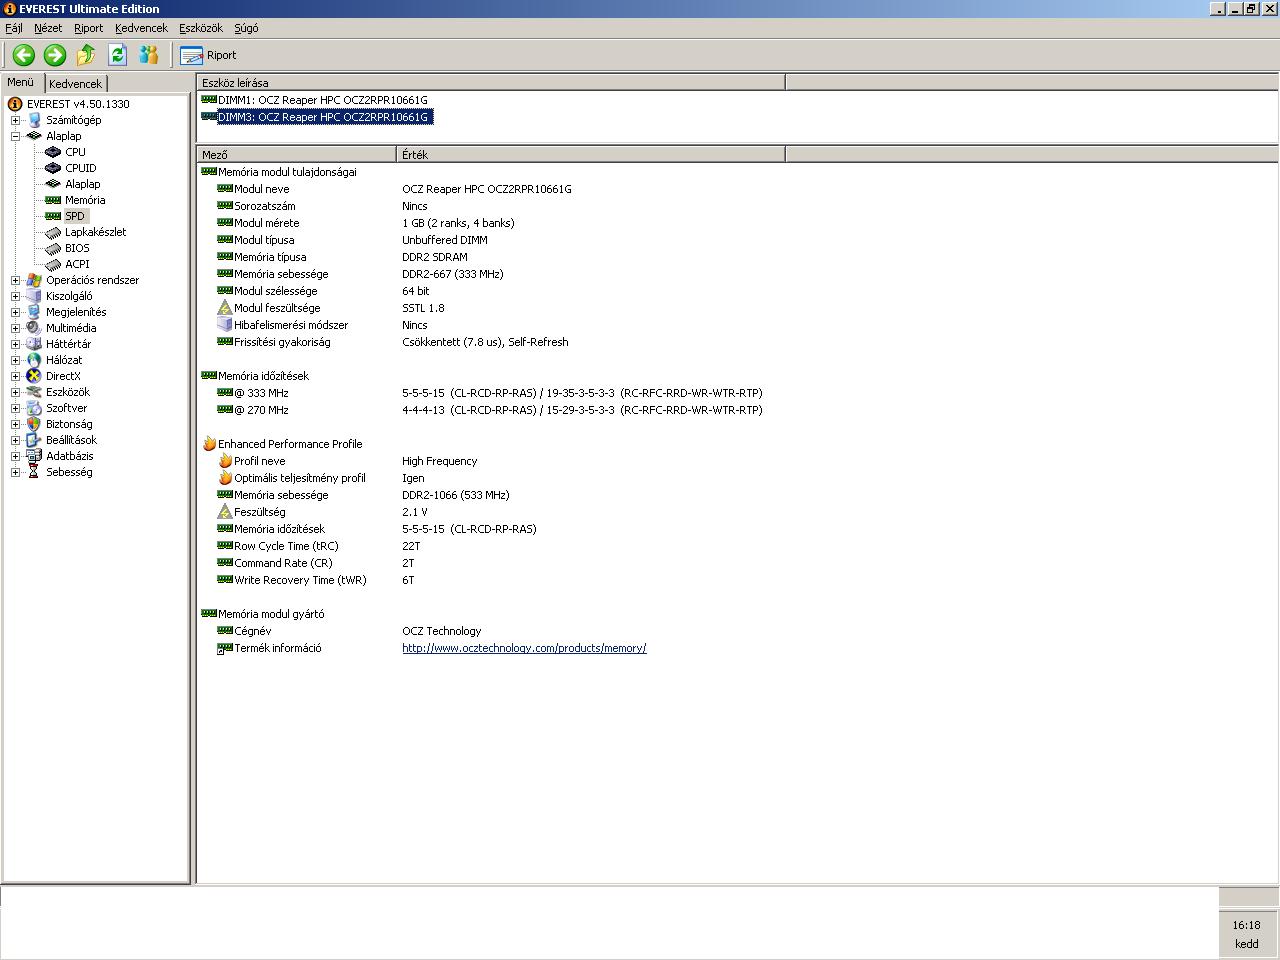Expand the Operációs rendszer tree node

(15, 280)
